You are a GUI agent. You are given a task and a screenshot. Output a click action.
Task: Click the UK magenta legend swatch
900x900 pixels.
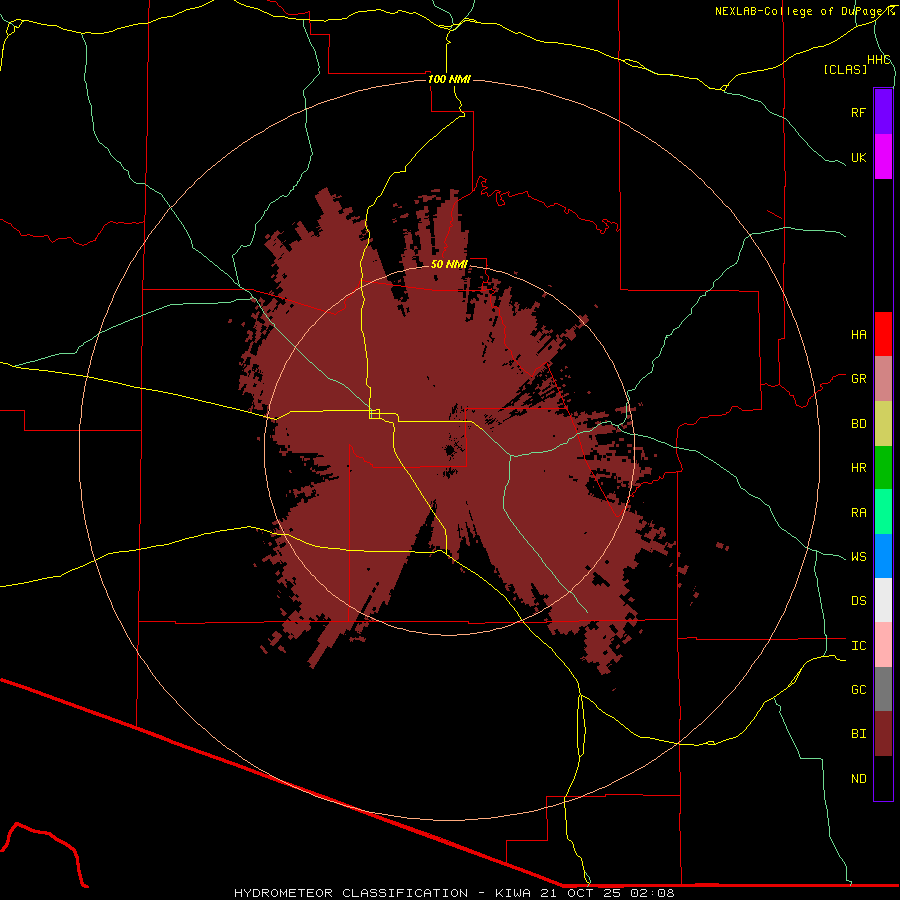tap(883, 157)
